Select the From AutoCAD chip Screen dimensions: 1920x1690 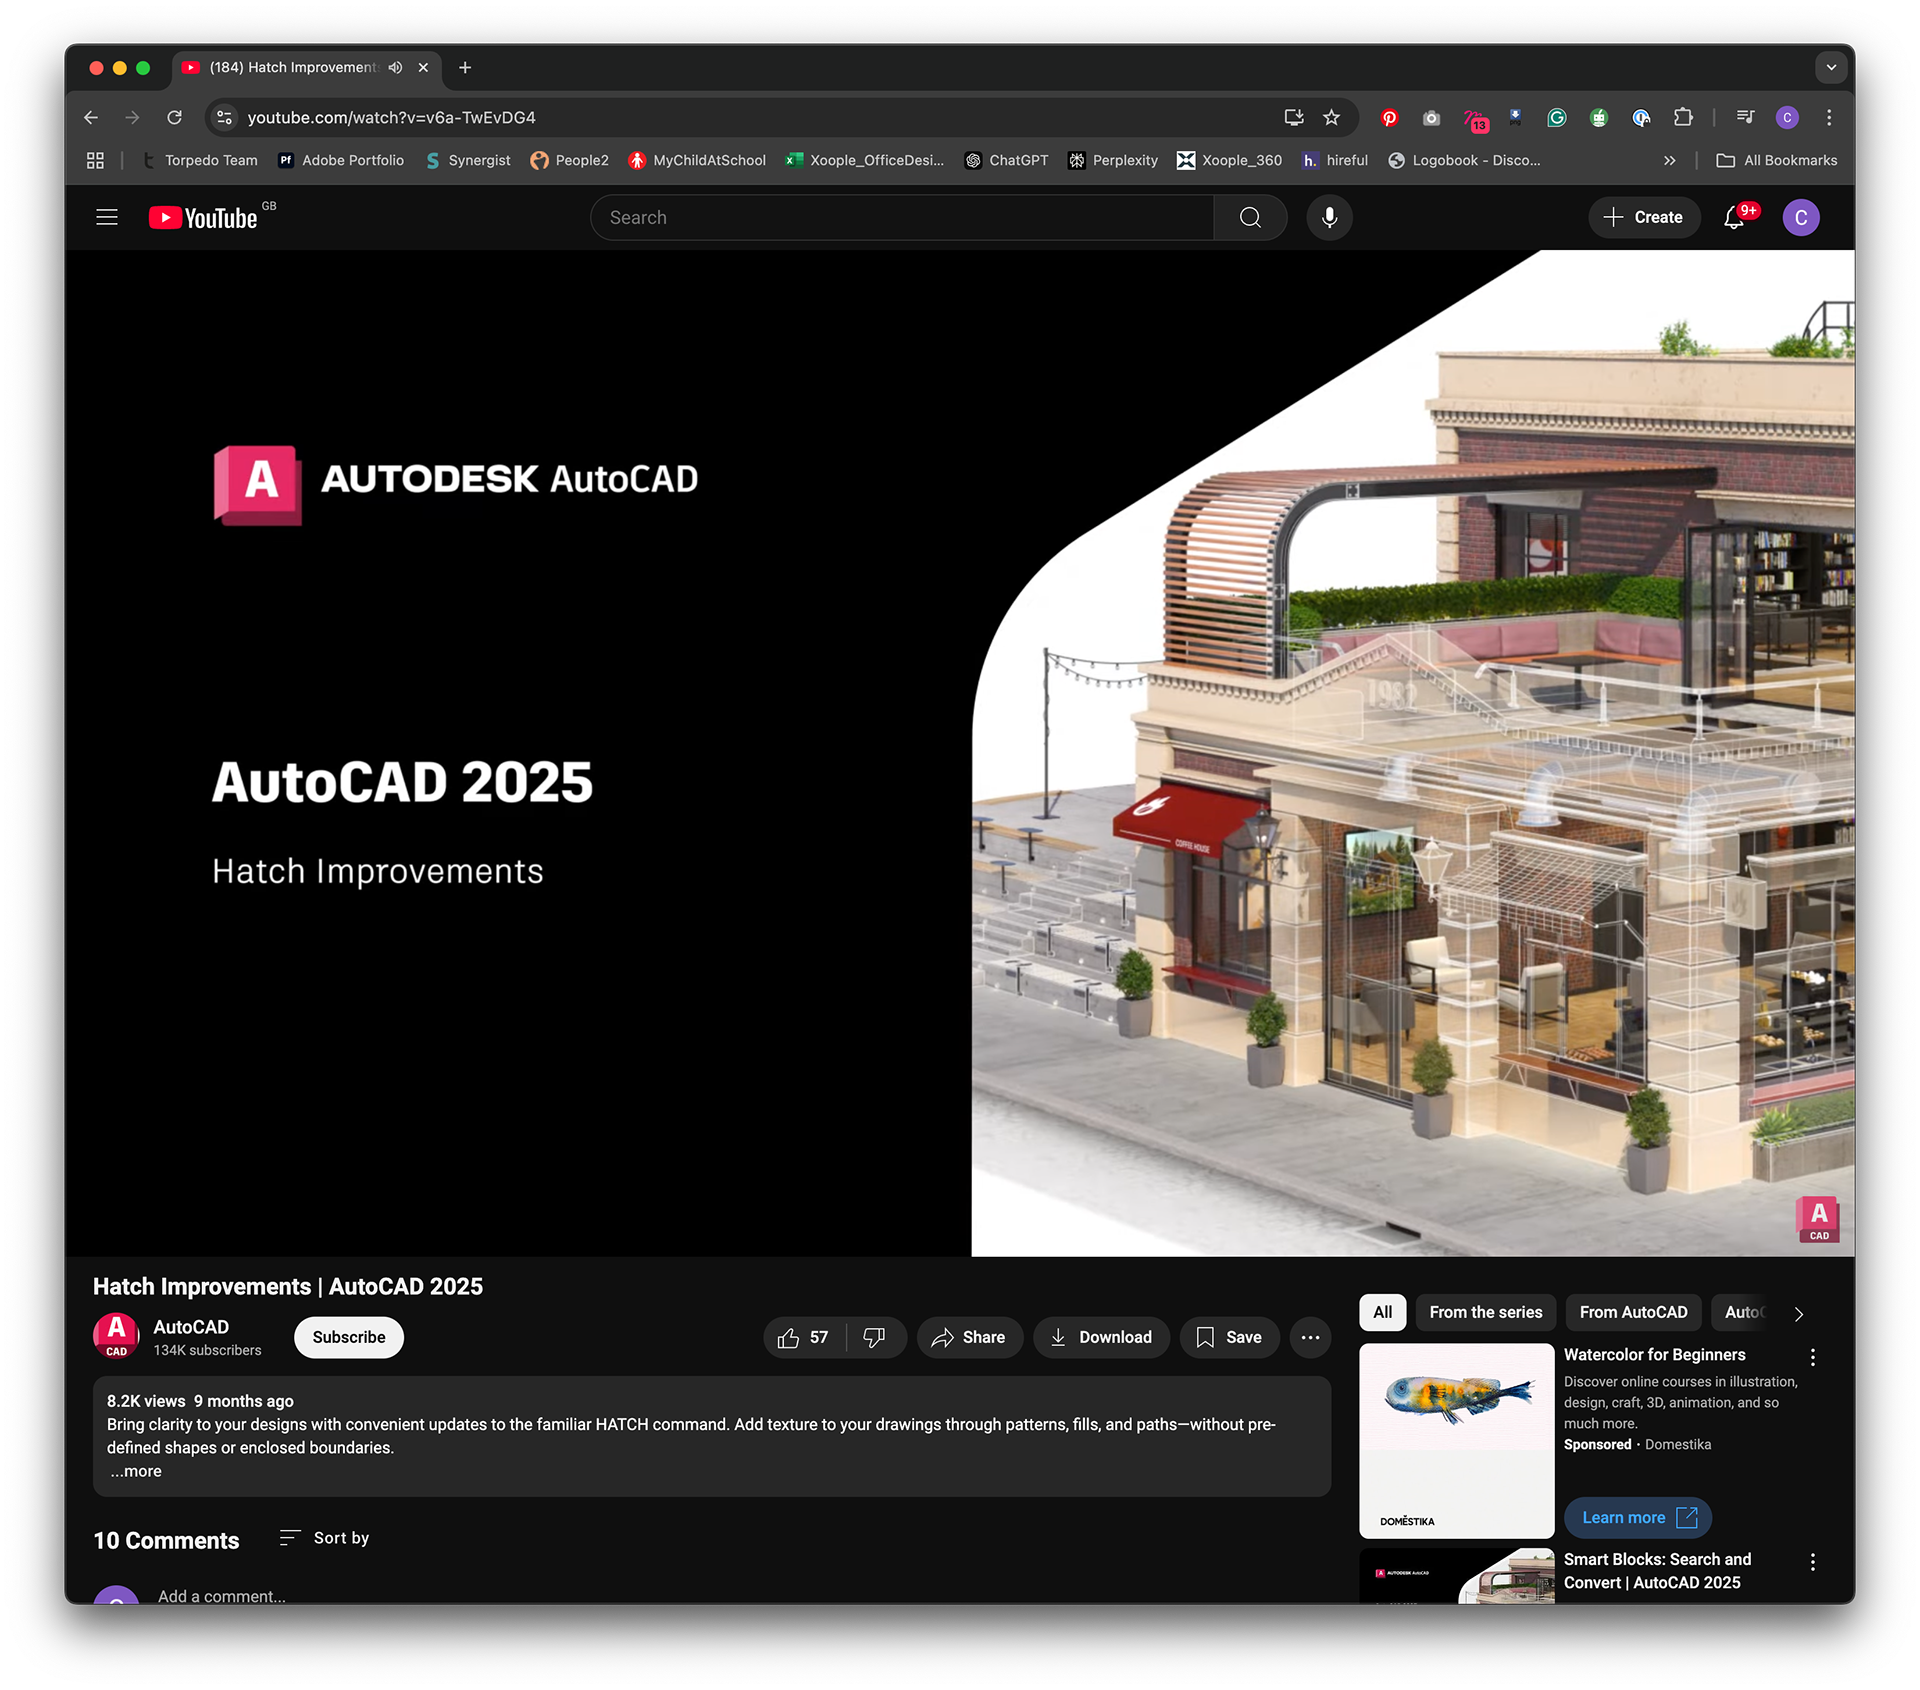1633,1312
